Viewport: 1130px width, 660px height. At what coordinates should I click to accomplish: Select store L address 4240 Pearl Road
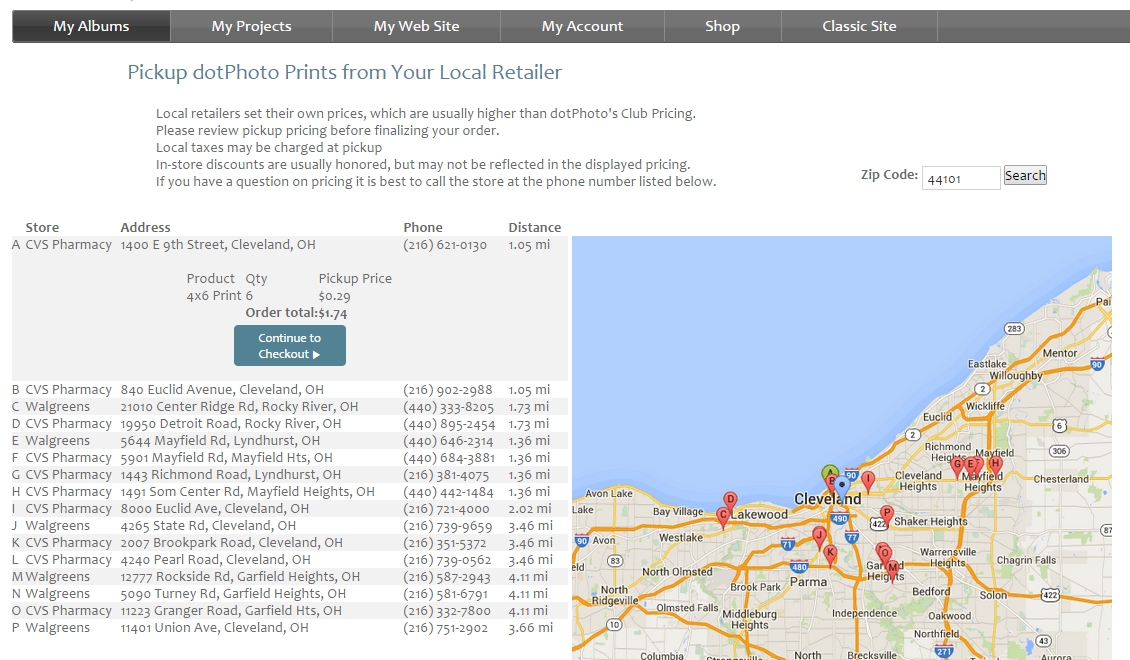pos(215,560)
